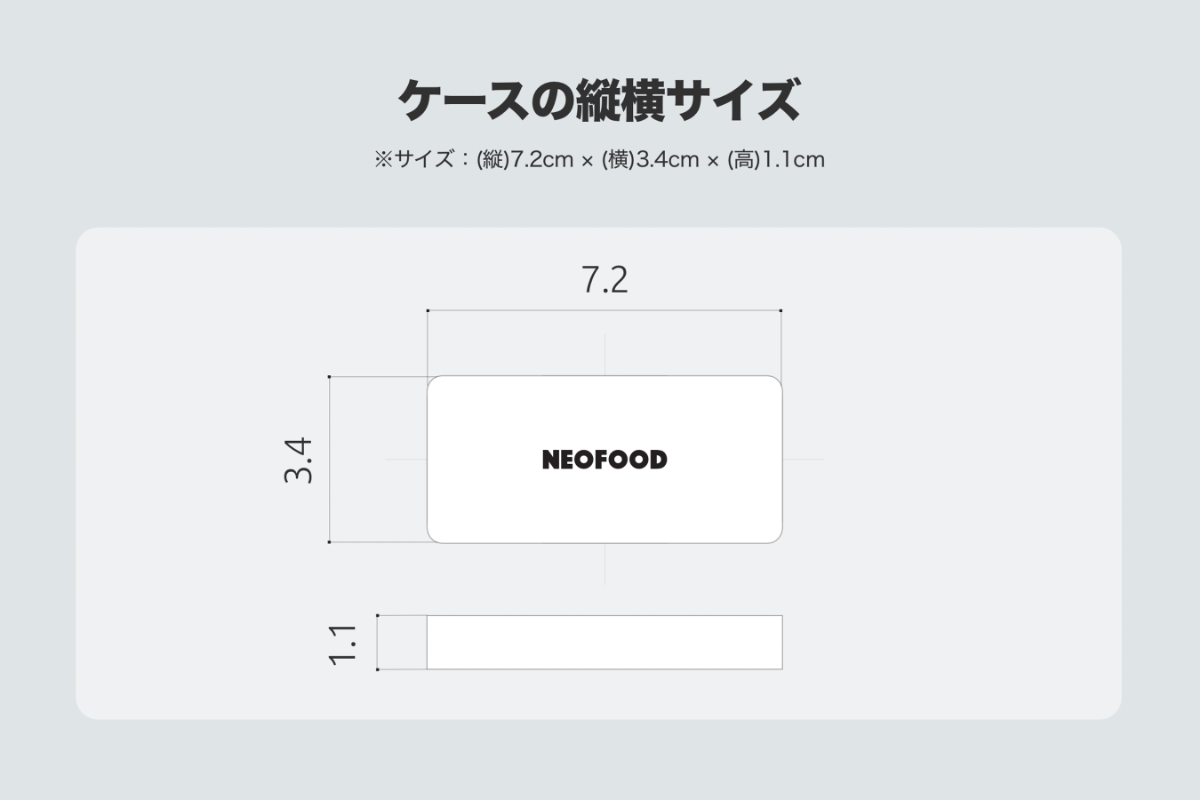Click the right endpoint of the 7.2 line
1200x800 pixels.
[780, 311]
